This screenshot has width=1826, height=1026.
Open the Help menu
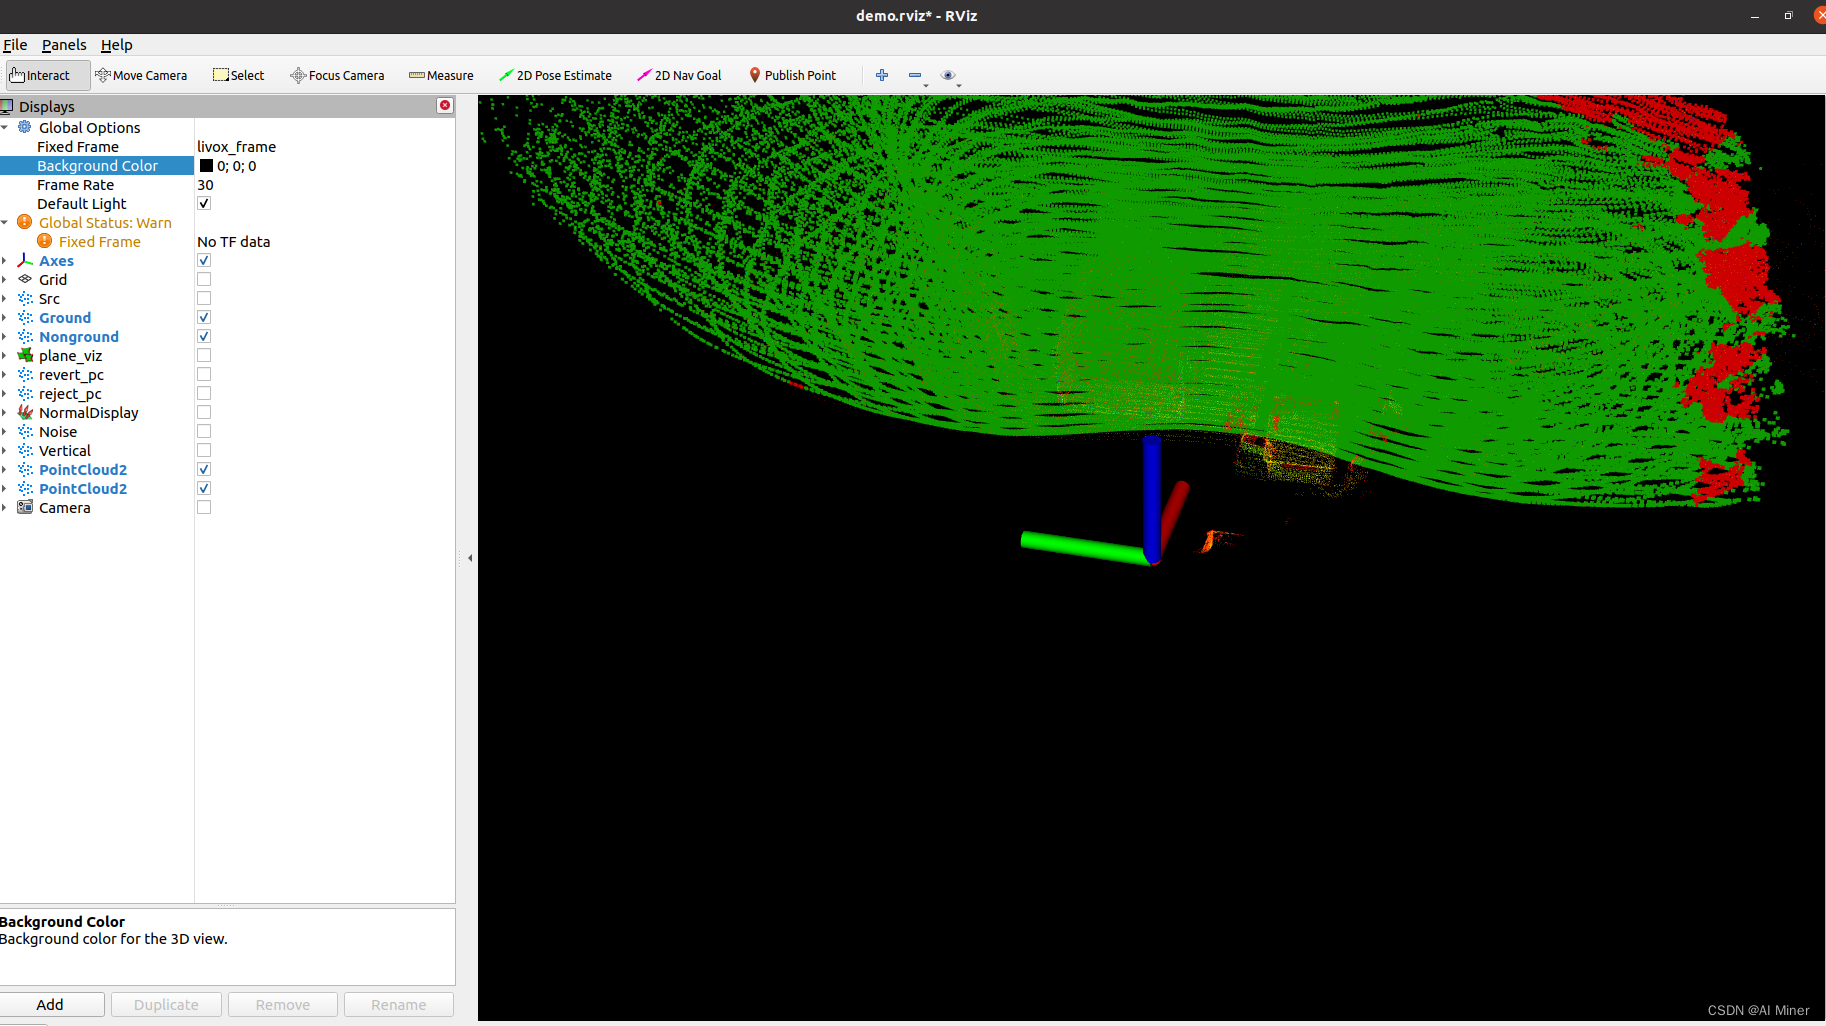click(x=116, y=45)
